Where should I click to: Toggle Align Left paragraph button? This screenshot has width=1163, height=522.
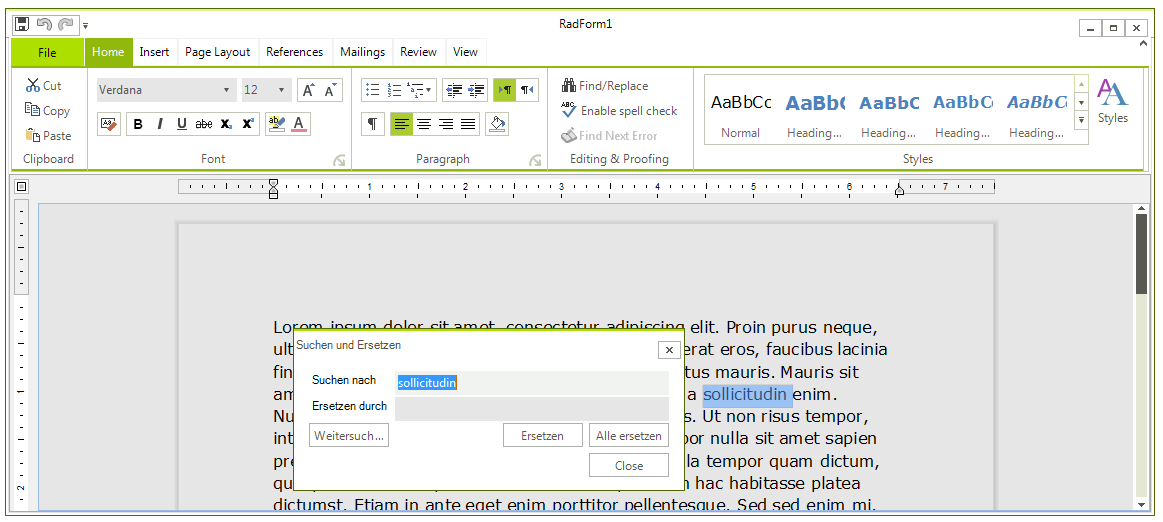point(402,125)
